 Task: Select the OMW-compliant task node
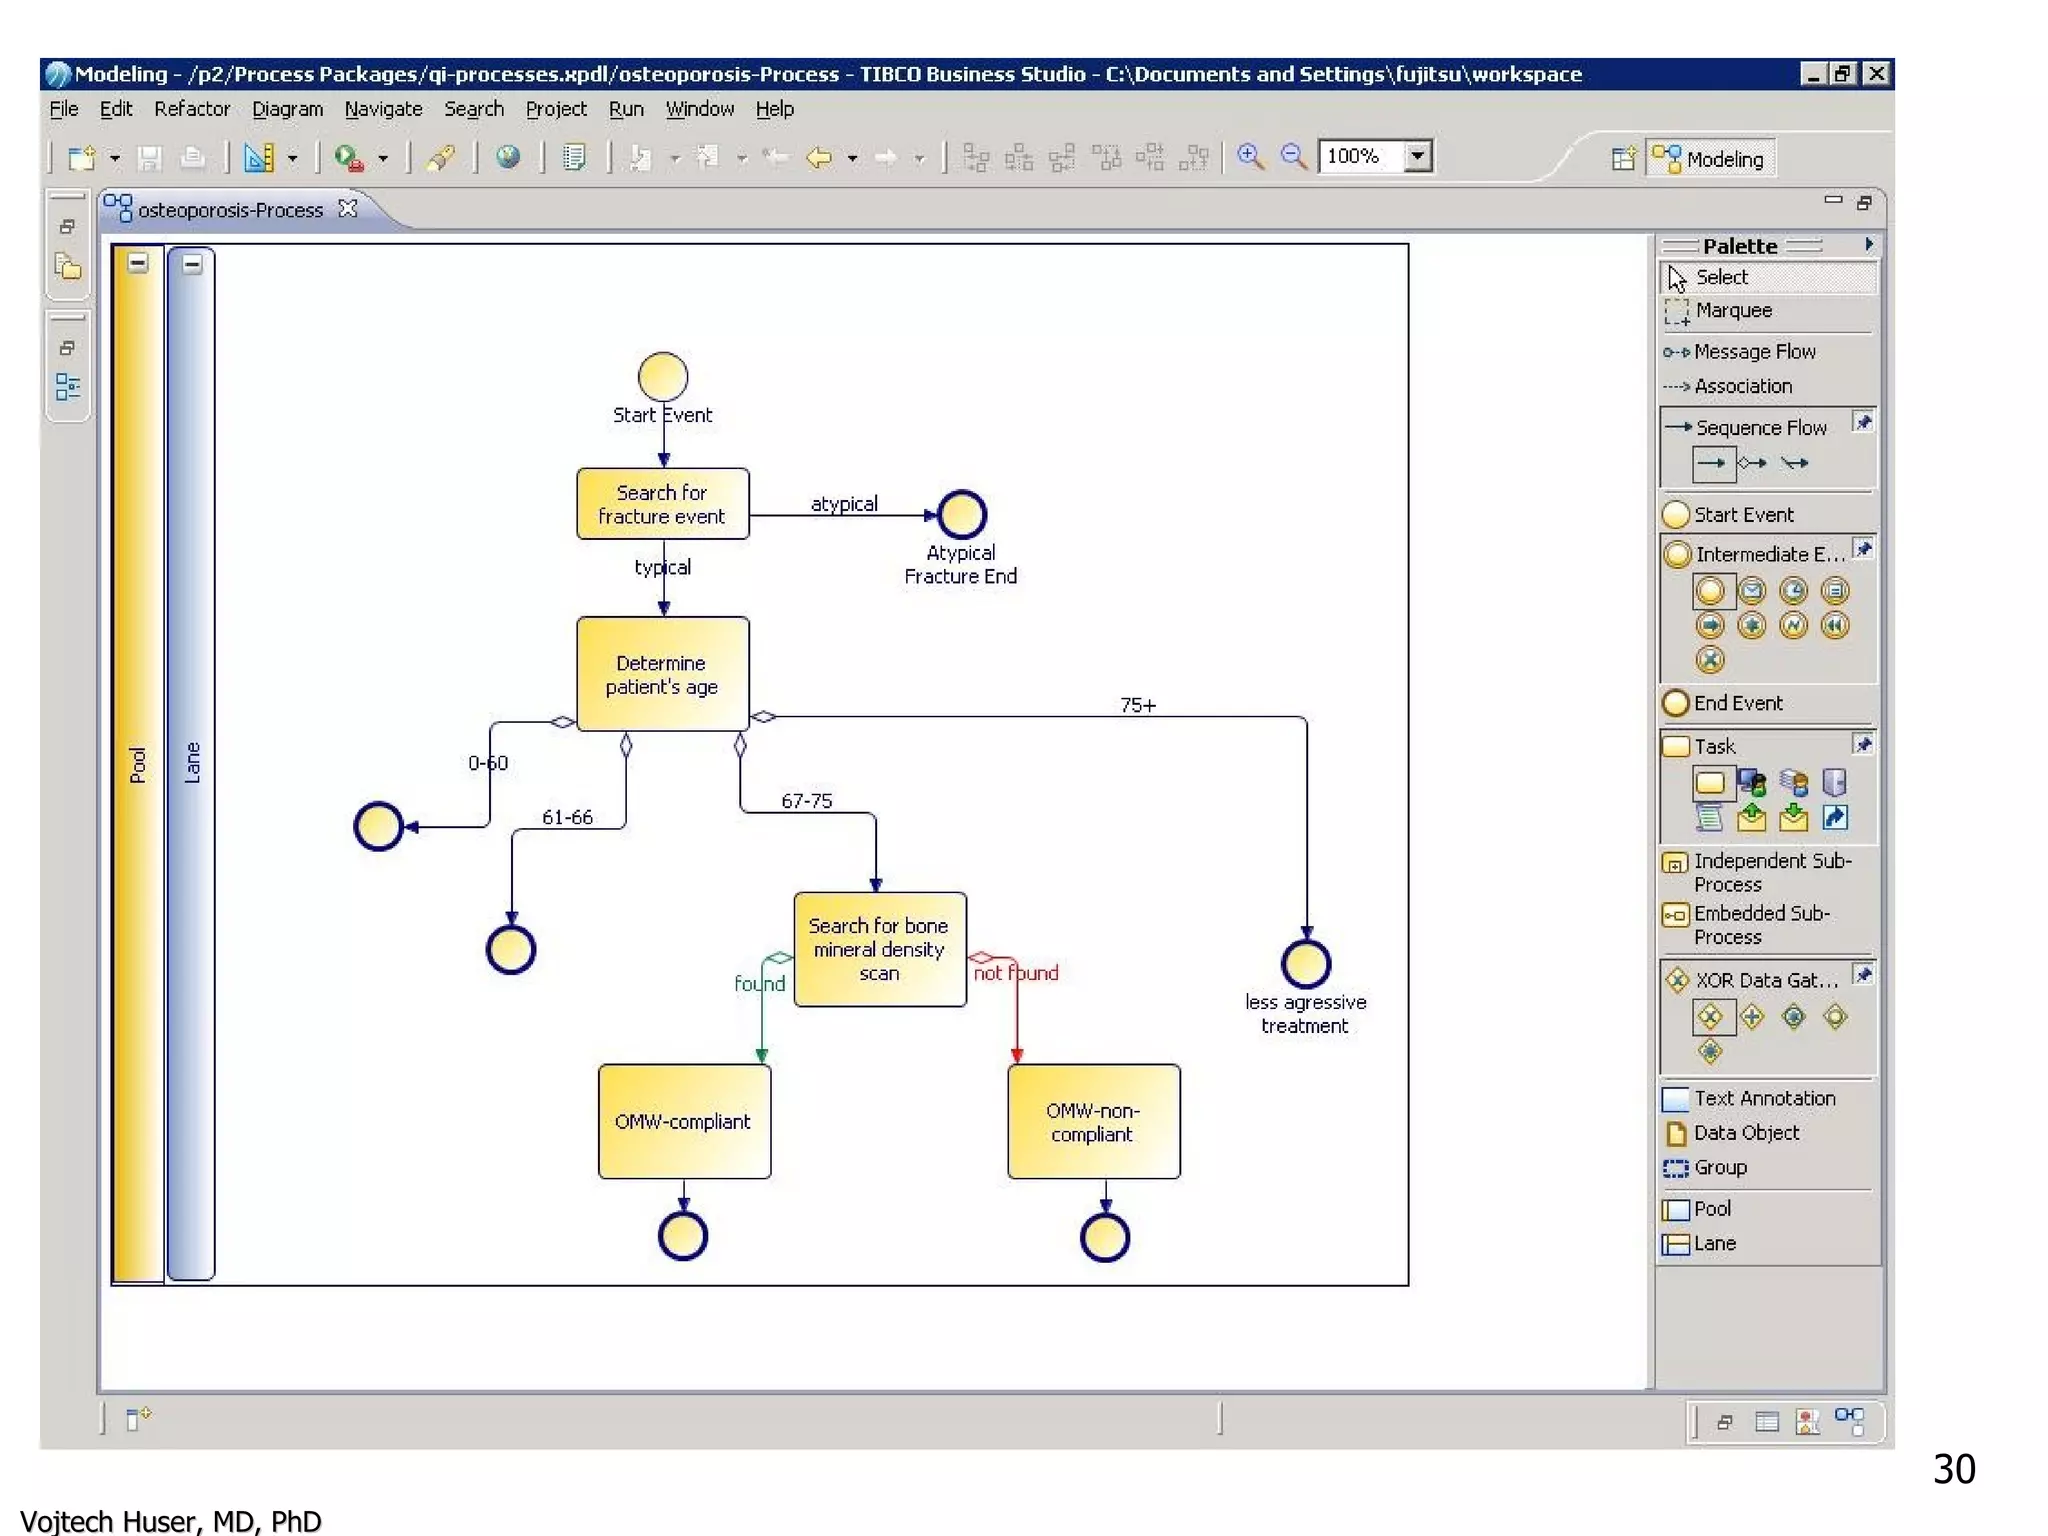tap(684, 1121)
